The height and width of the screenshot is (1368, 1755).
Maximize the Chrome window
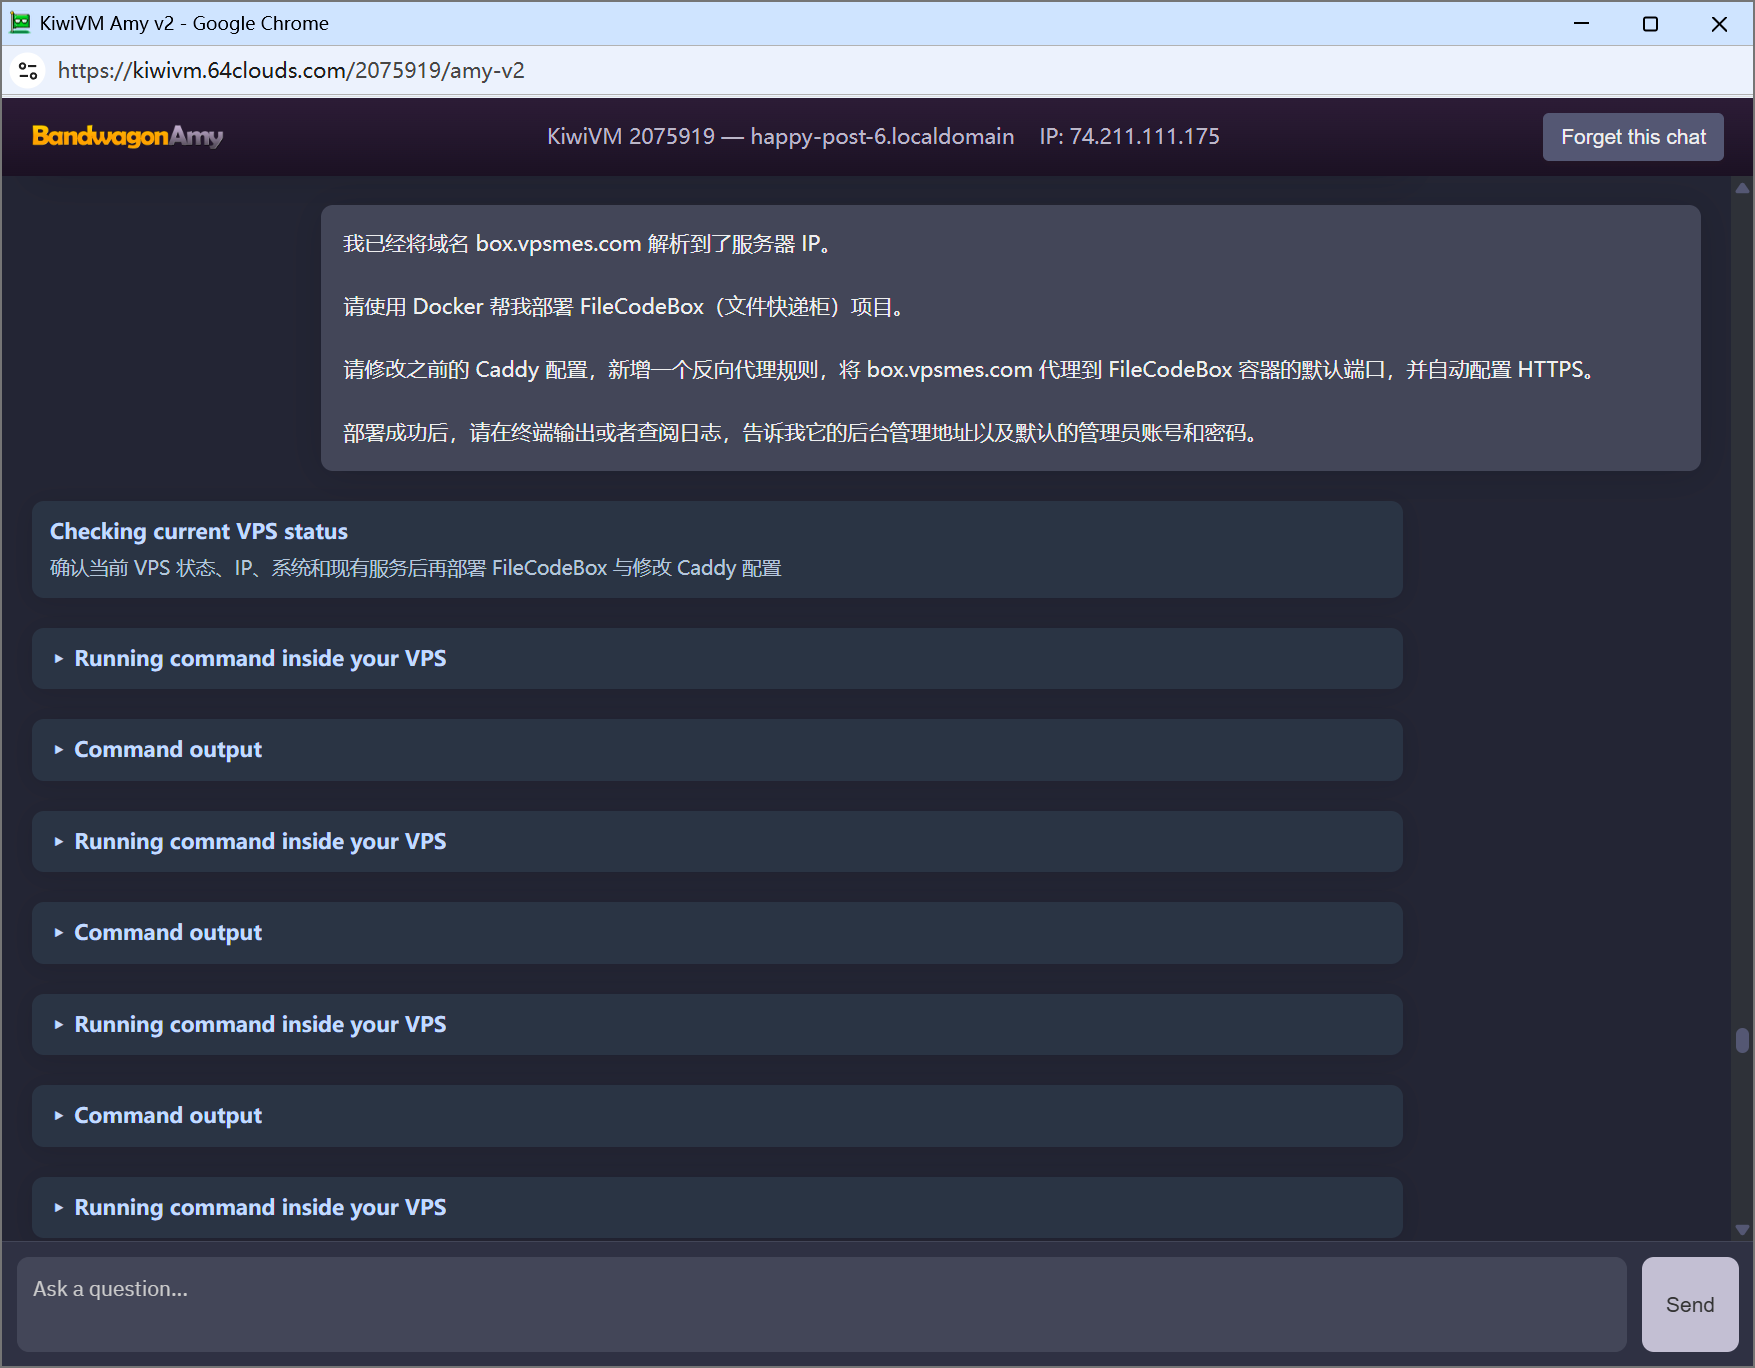[x=1650, y=23]
